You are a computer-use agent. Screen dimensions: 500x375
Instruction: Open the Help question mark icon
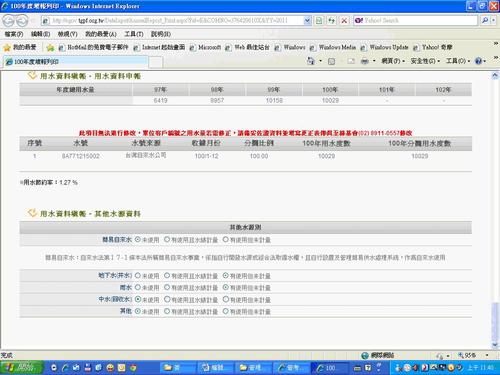(478, 61)
